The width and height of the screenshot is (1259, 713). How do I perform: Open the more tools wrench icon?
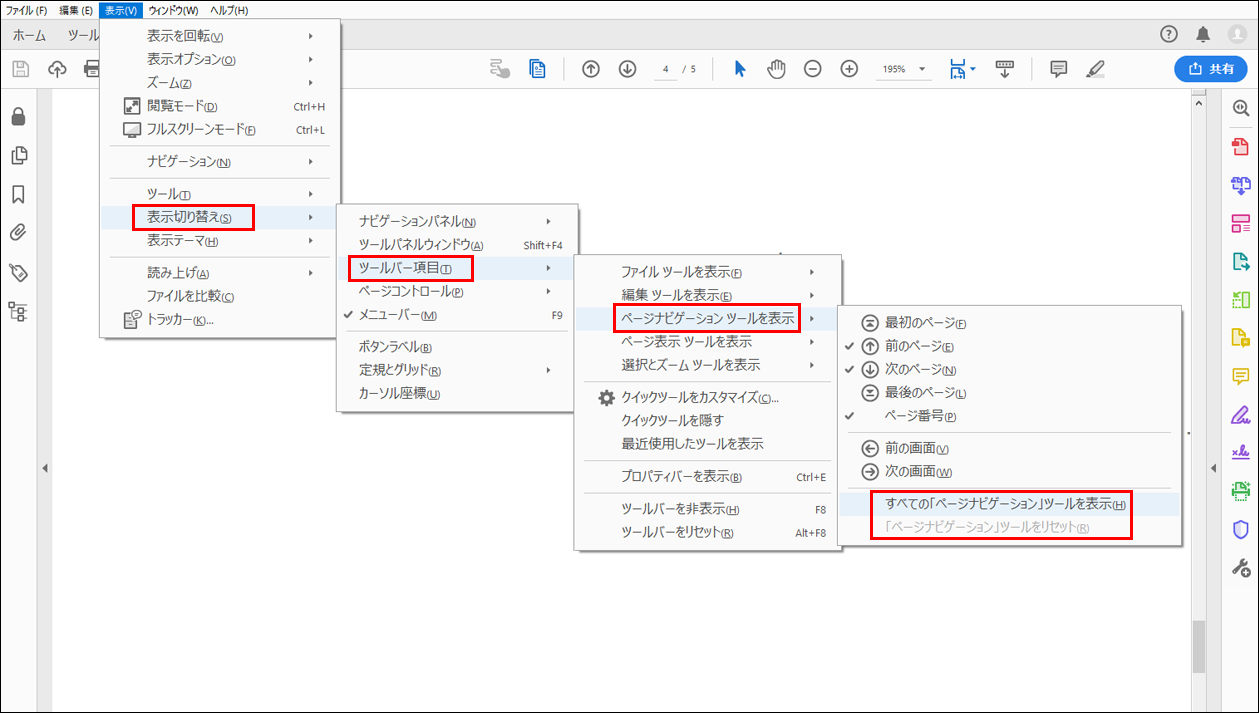coord(1241,568)
